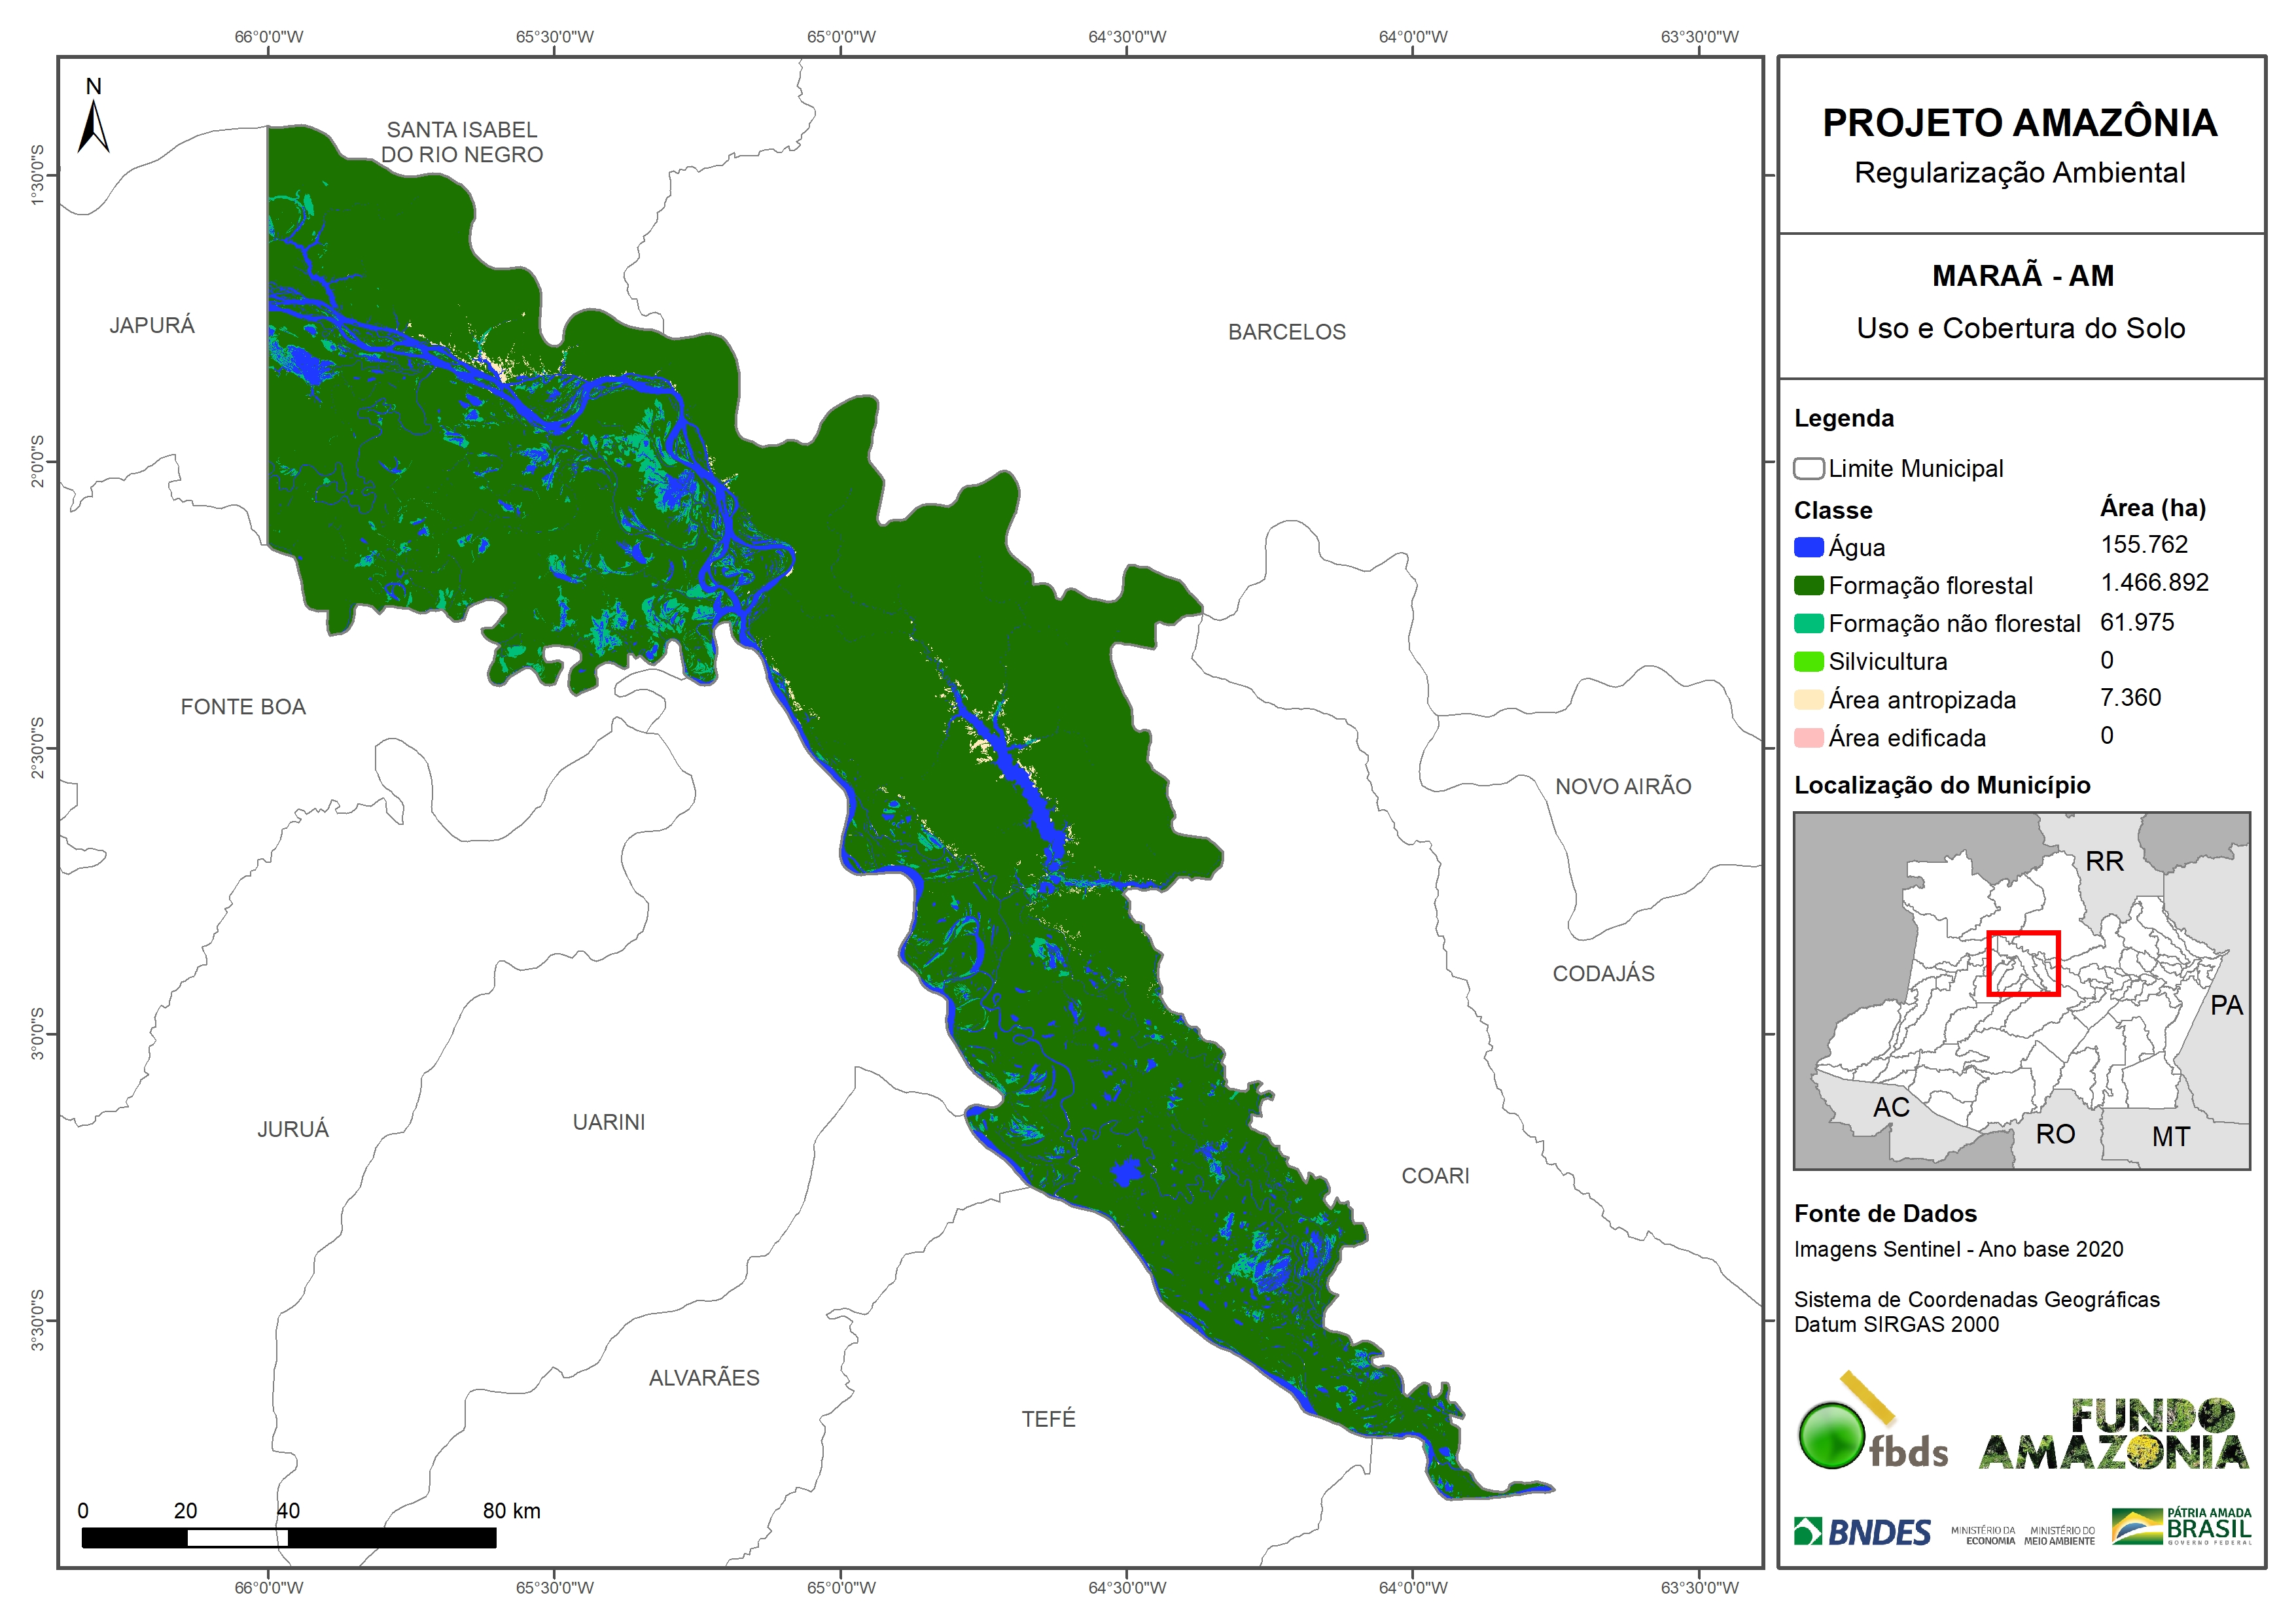Click the Silvicultura light green swatch

tap(1808, 661)
